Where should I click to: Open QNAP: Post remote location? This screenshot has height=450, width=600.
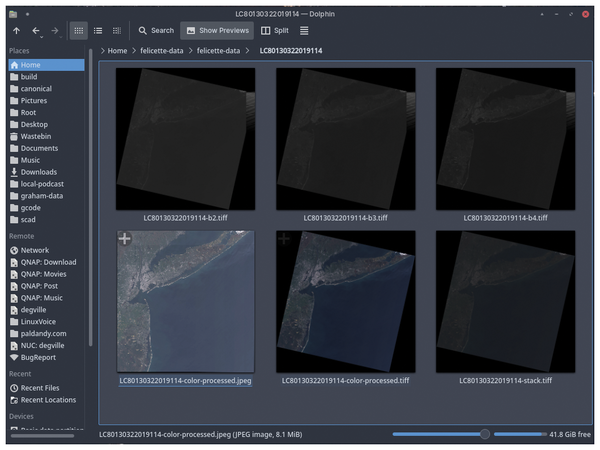coord(46,286)
